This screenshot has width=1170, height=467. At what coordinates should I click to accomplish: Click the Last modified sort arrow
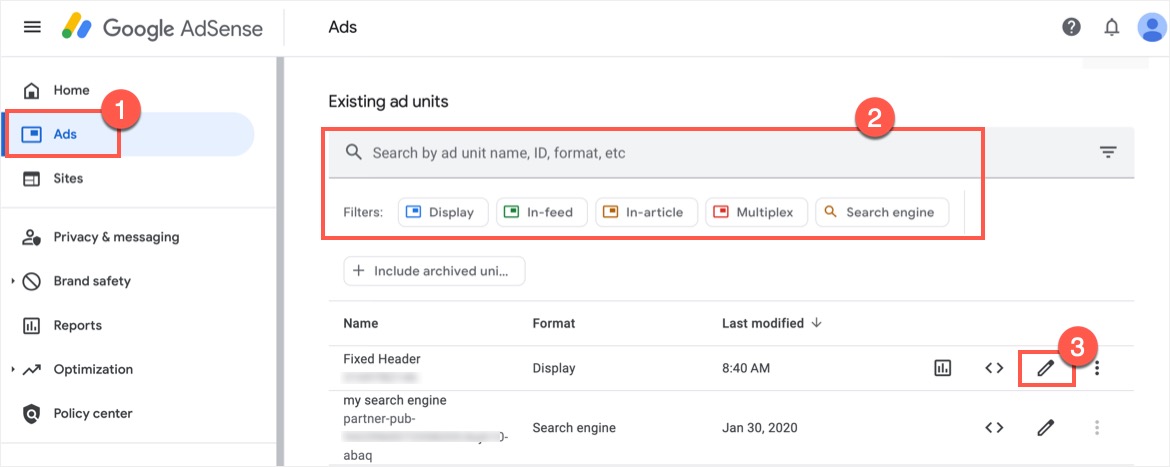click(x=816, y=323)
